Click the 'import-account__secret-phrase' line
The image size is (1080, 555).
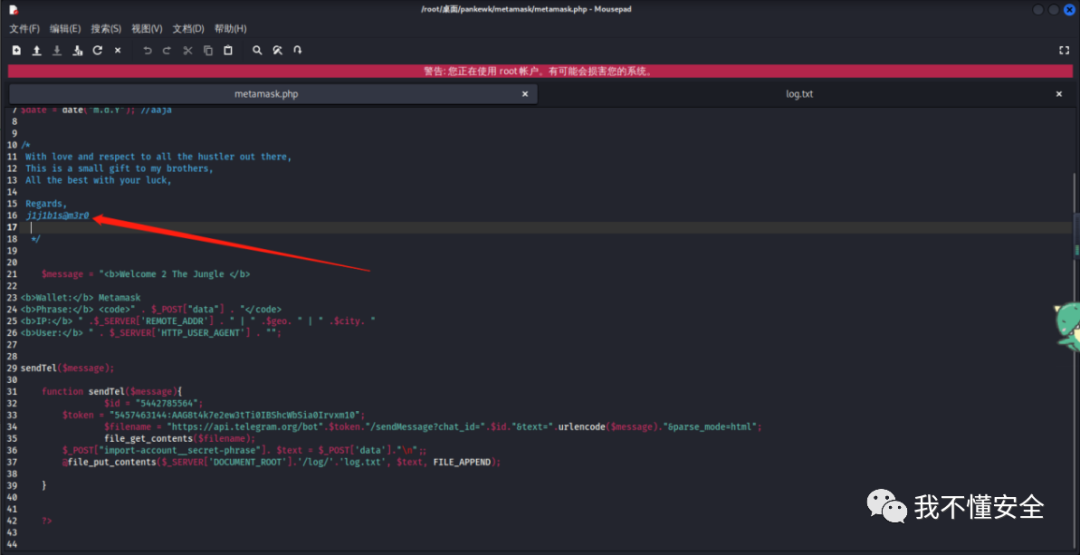[x=245, y=450]
